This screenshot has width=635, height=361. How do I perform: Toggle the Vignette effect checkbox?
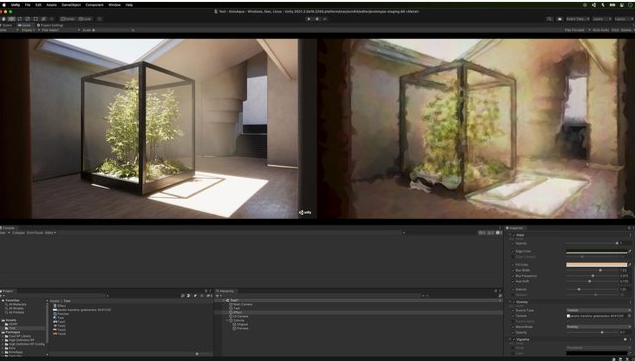pyautogui.click(x=514, y=339)
